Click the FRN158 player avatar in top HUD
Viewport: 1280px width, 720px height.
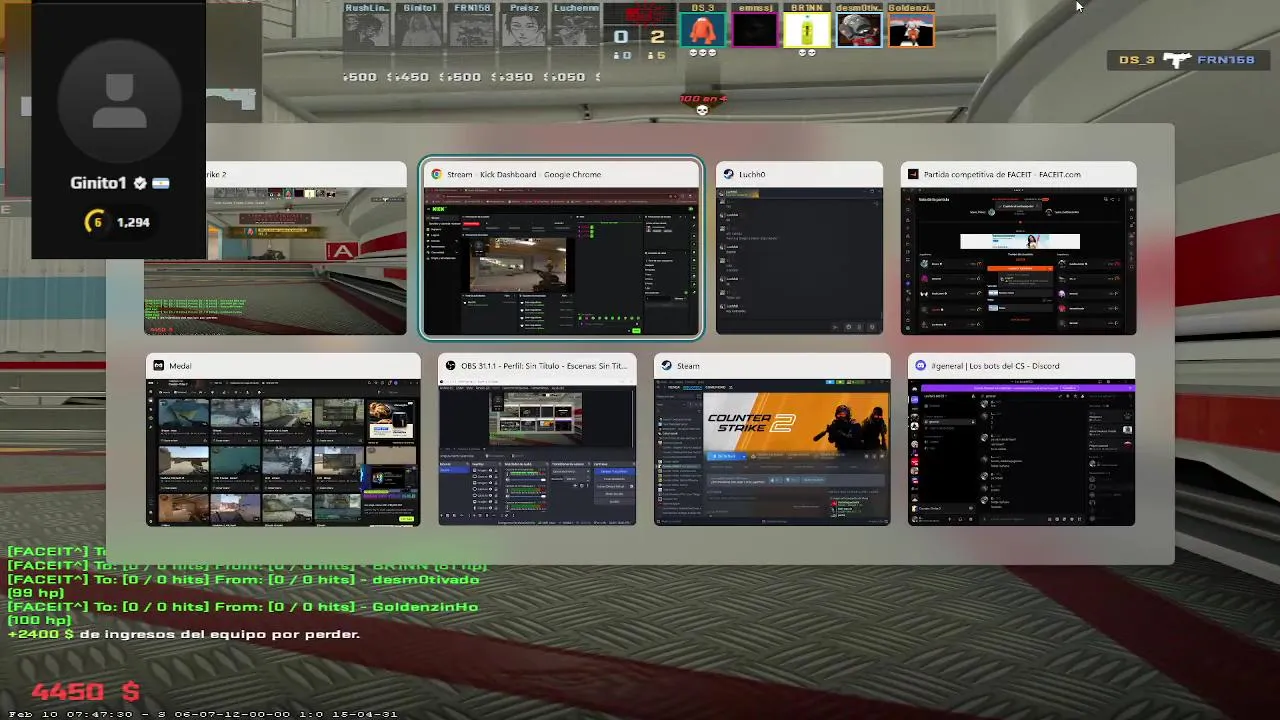pyautogui.click(x=471, y=30)
